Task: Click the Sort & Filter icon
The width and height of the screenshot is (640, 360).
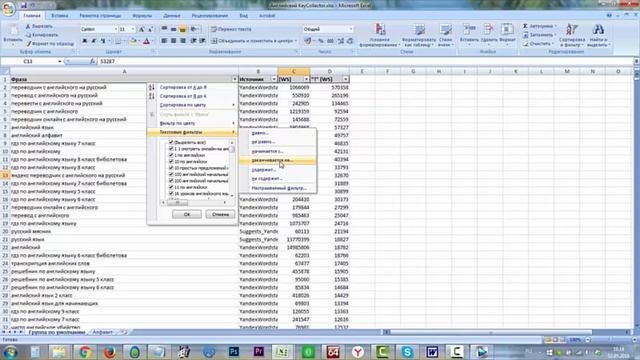Action: pos(571,29)
